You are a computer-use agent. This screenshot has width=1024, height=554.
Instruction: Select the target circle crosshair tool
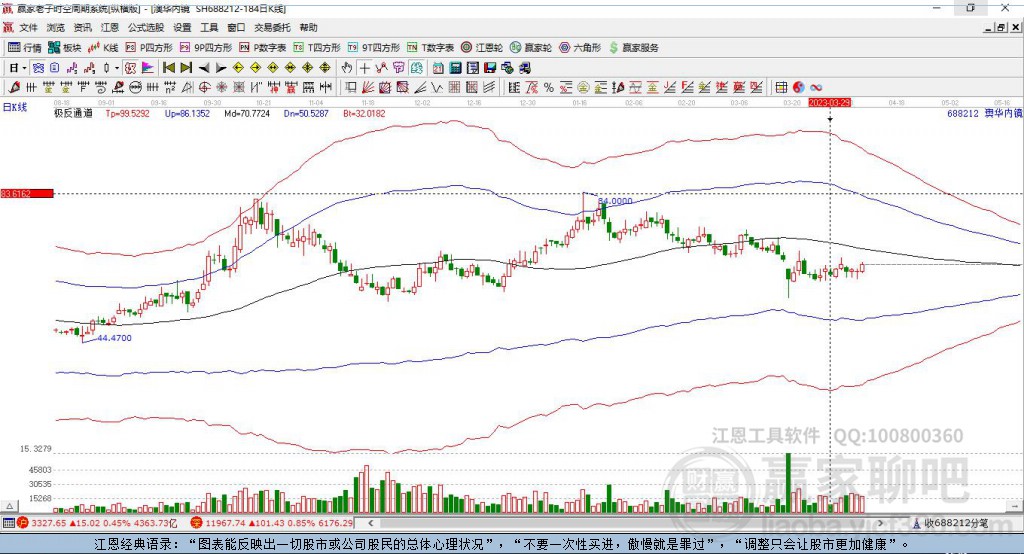204,87
